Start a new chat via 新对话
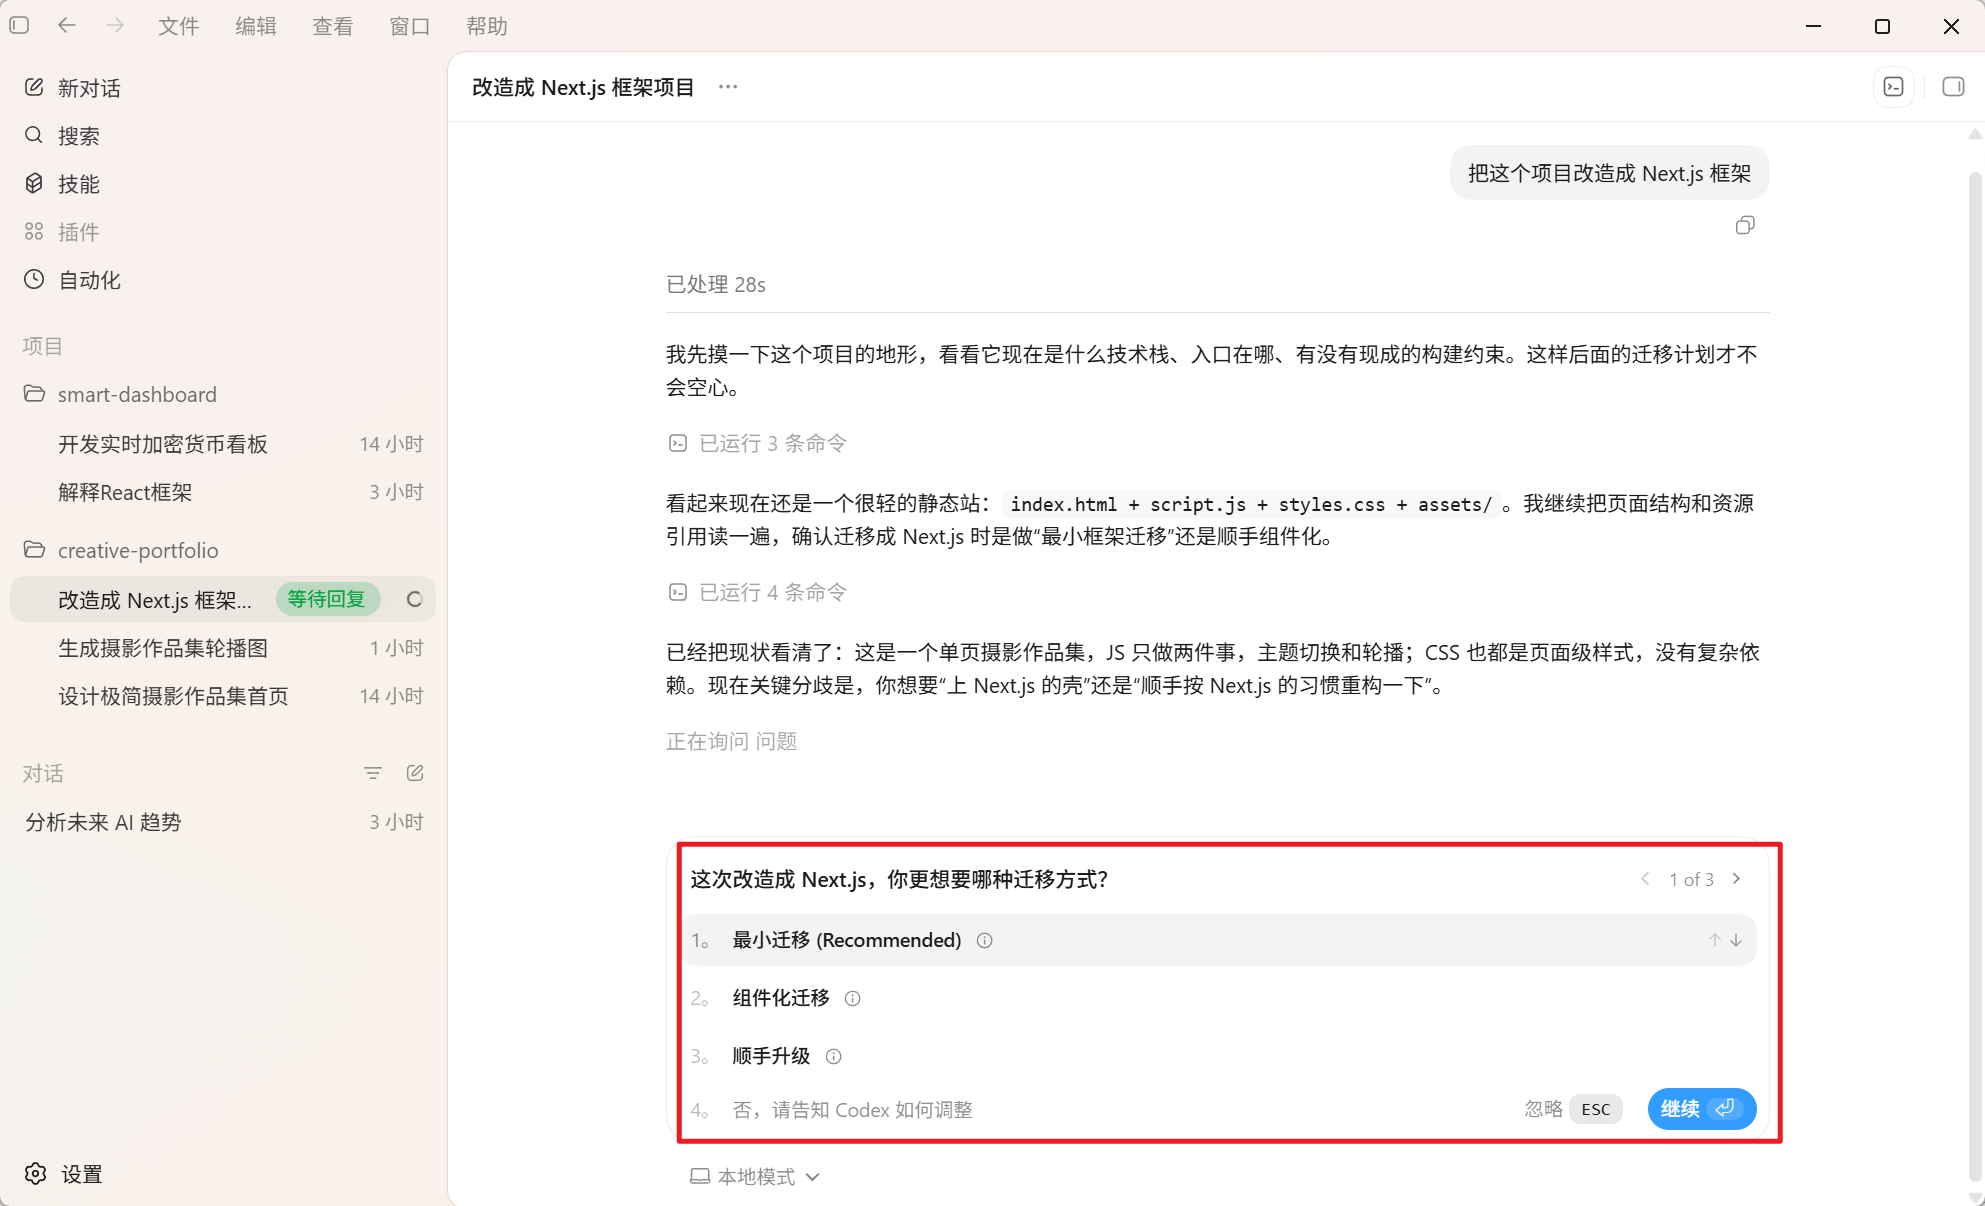This screenshot has height=1206, width=1985. (72, 88)
